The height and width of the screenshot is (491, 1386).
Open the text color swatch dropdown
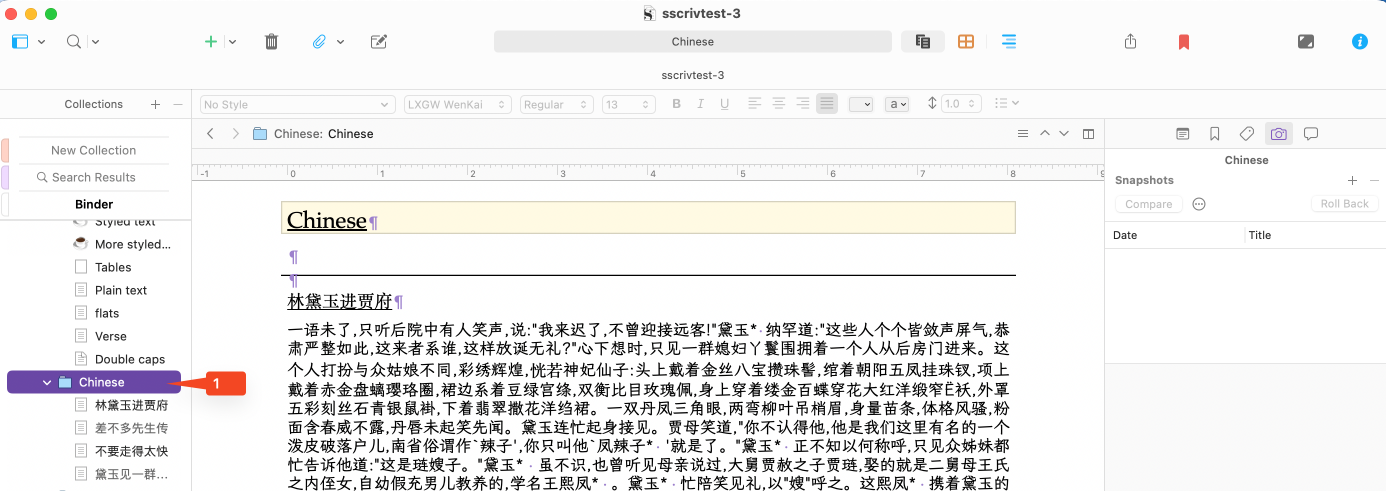pyautogui.click(x=861, y=104)
